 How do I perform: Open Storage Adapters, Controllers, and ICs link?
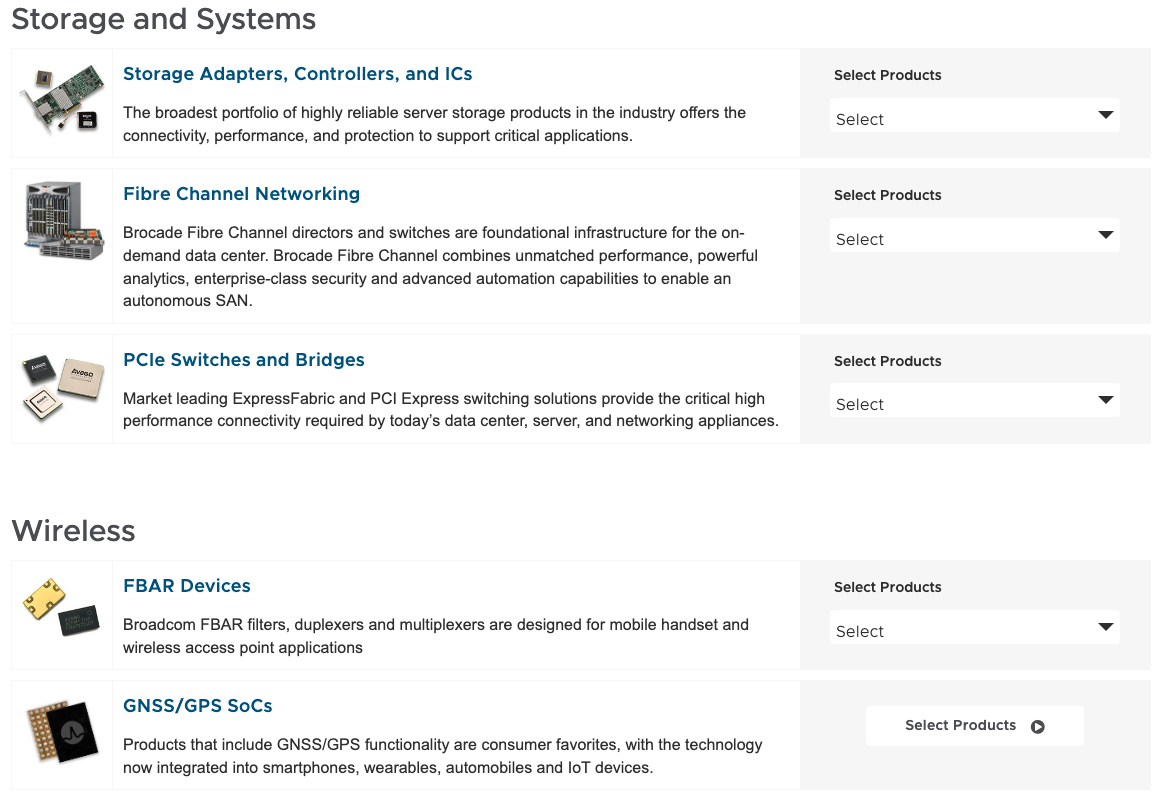tap(297, 74)
